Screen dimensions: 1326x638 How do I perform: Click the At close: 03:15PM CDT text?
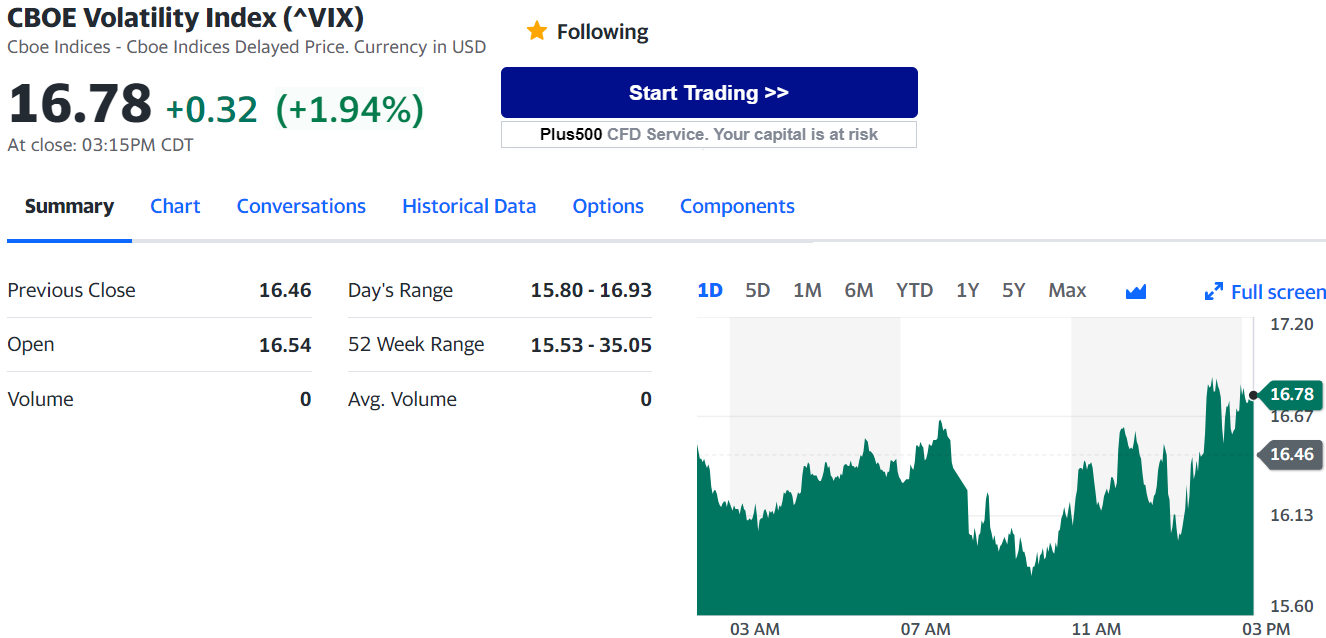pos(100,145)
